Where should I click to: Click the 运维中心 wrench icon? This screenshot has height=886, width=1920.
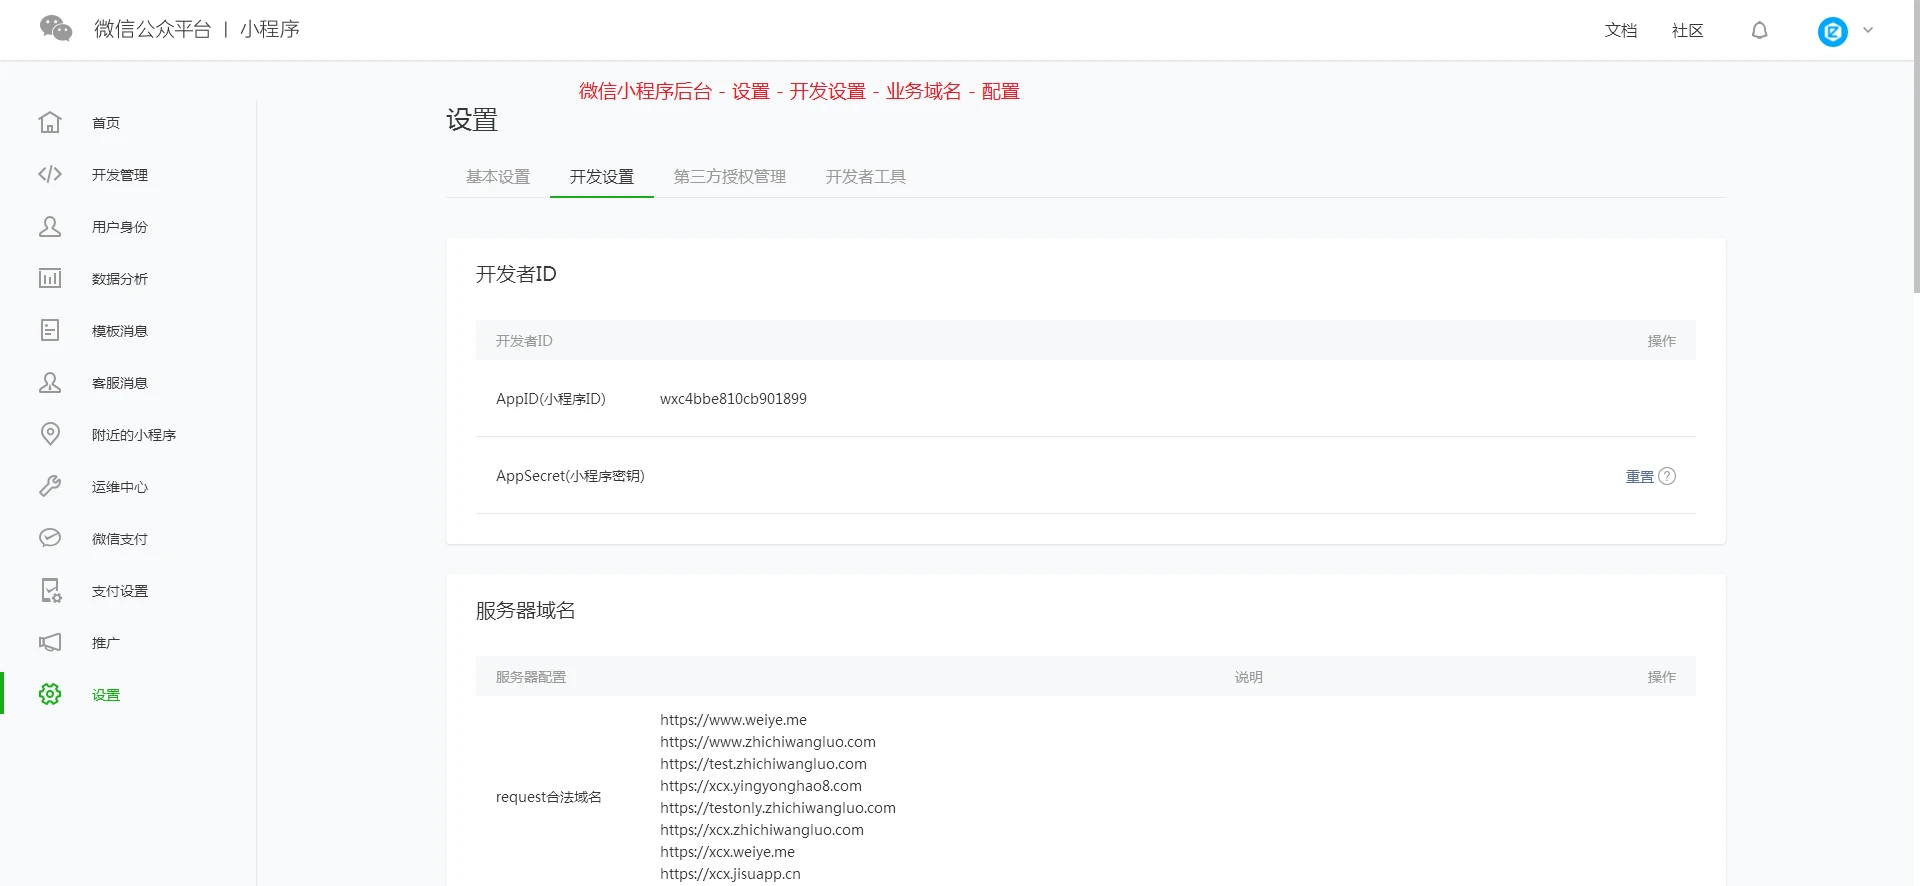tap(50, 486)
